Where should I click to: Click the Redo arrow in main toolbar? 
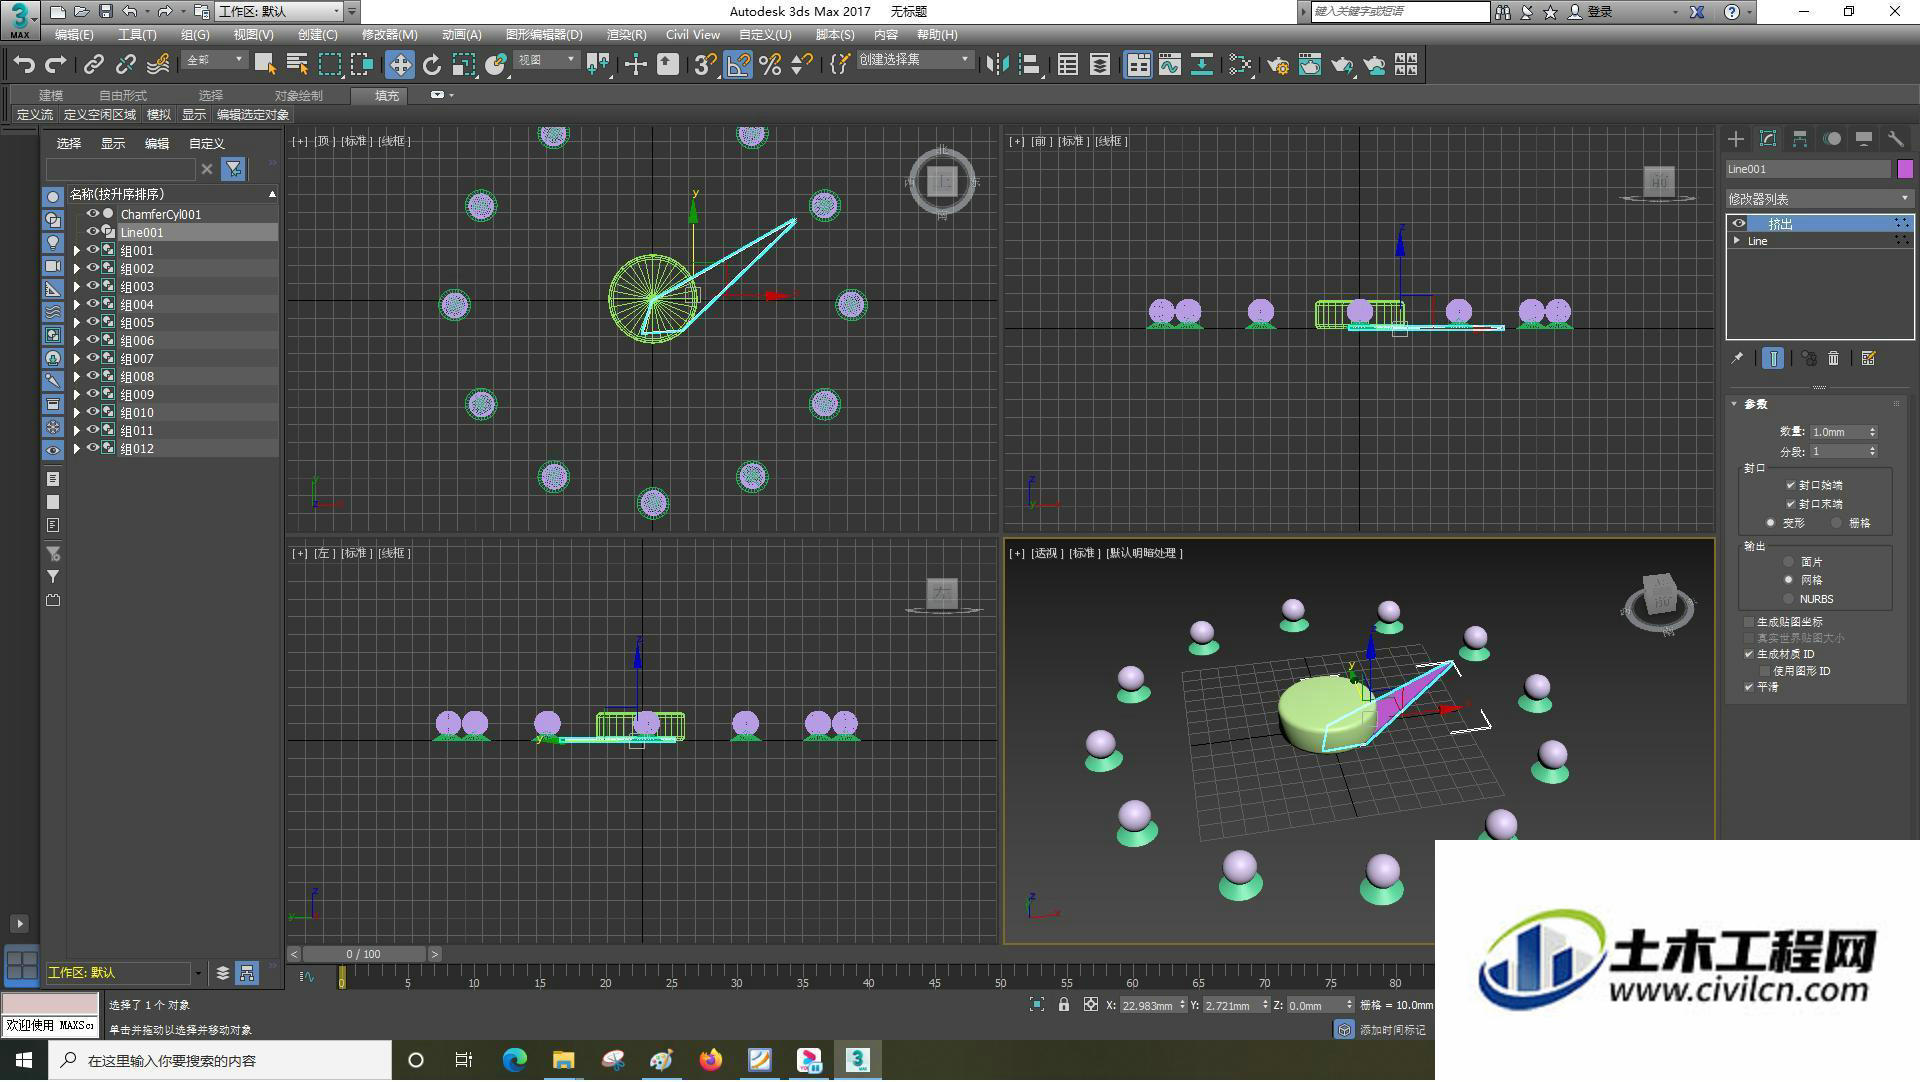click(x=56, y=65)
